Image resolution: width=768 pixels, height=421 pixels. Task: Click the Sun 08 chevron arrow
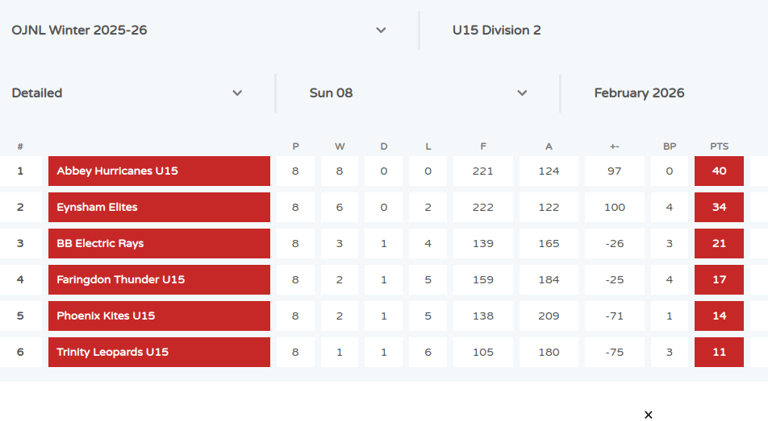click(x=522, y=93)
